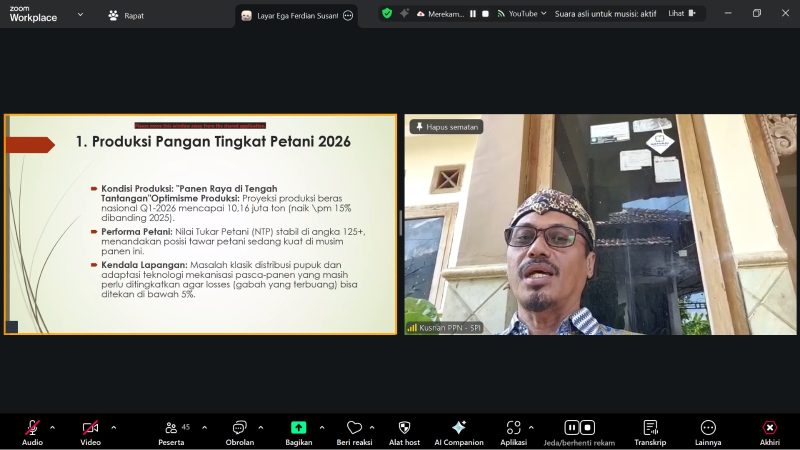Click the green Bagikan share screen icon

298,427
